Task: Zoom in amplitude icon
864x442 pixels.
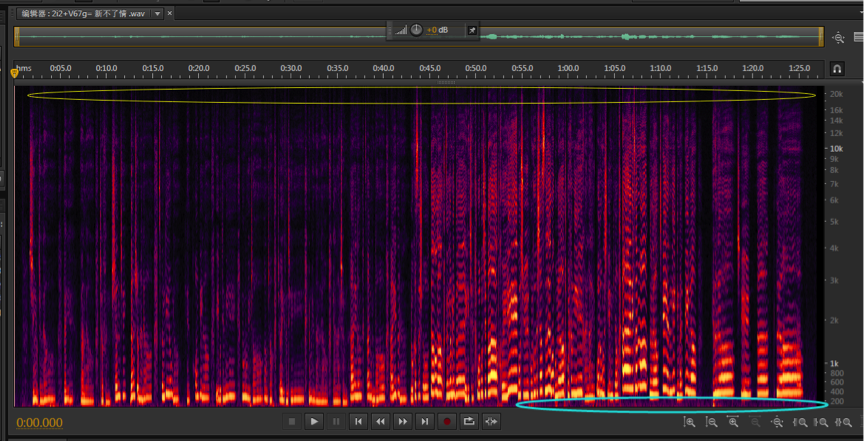Action: coord(690,422)
